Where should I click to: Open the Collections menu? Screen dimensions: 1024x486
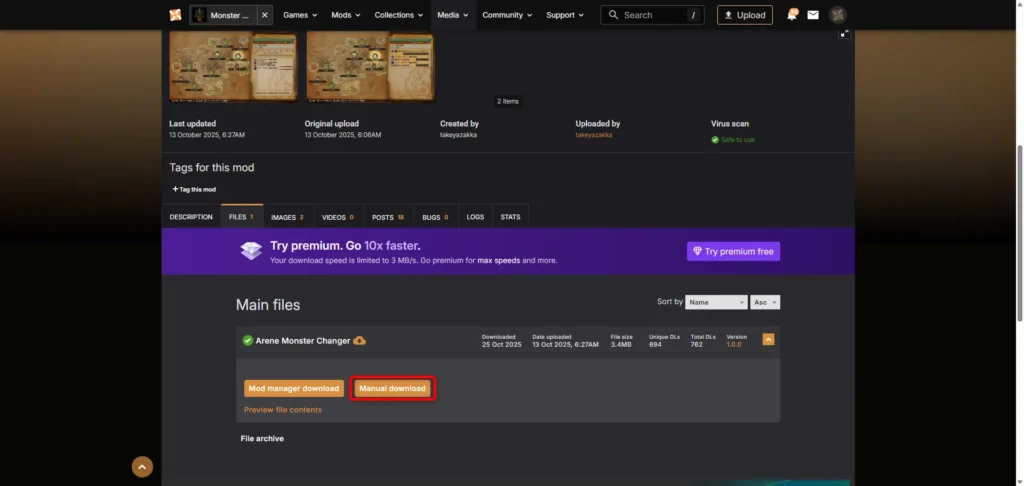pyautogui.click(x=399, y=15)
